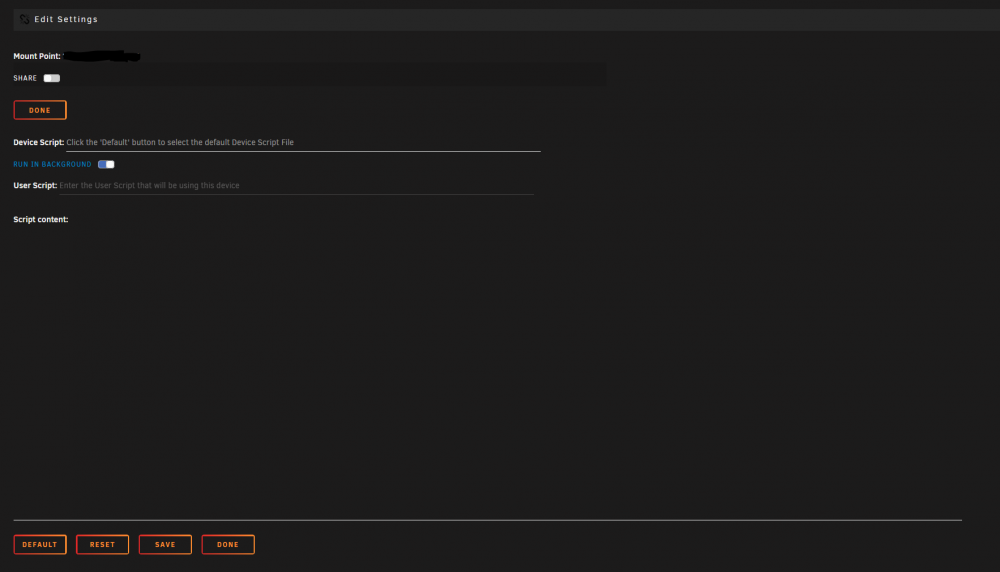Click the redacted Mount Point value
Viewport: 1000px width, 572px height.
(101, 56)
